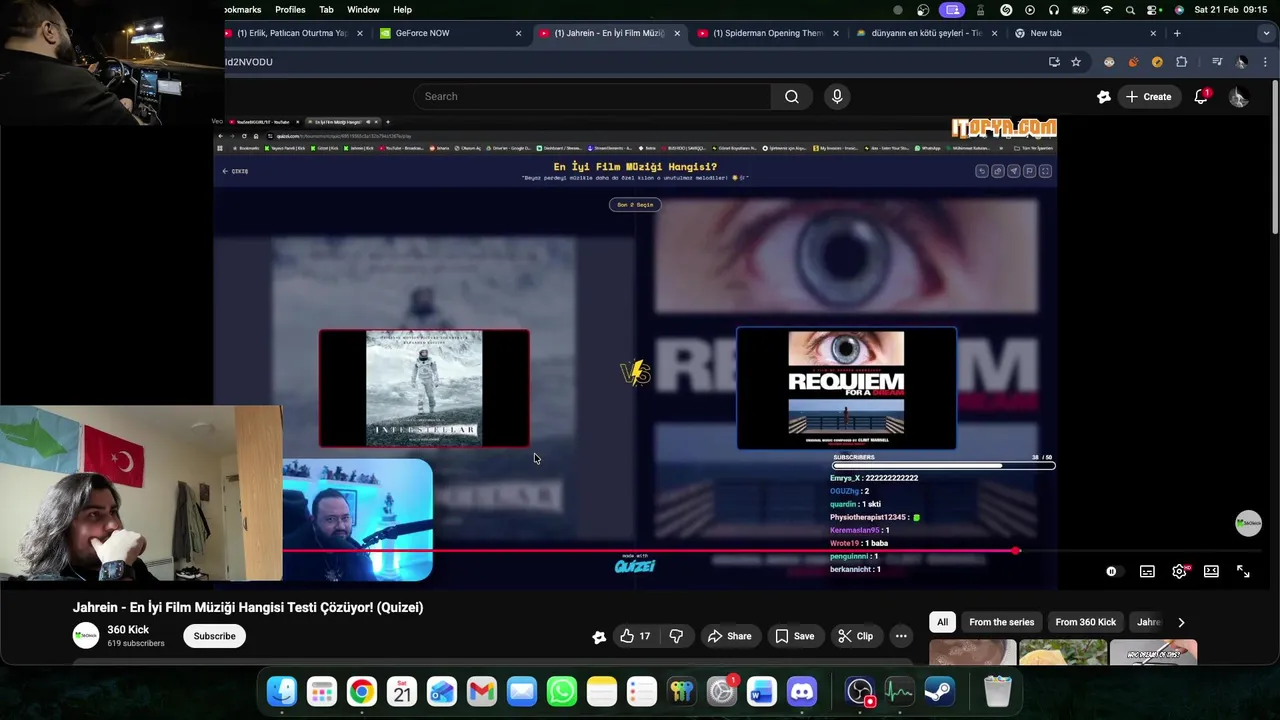
Task: Click the Interstellar poster in the video
Action: pos(424,388)
